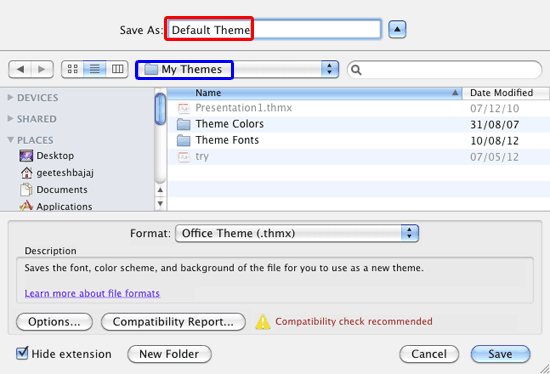Click the date 10/08/12
The width and height of the screenshot is (550, 374).
495,141
